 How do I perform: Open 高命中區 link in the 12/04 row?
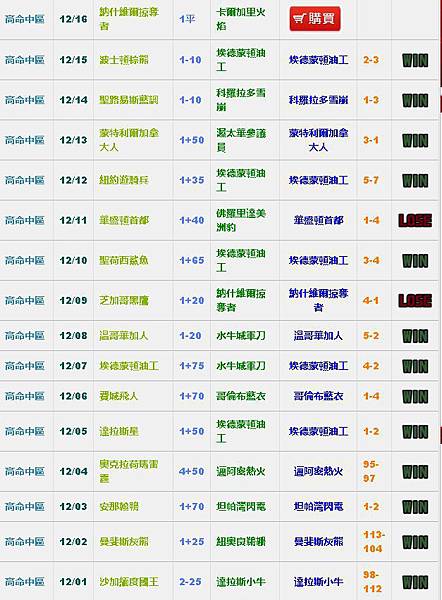[24, 471]
